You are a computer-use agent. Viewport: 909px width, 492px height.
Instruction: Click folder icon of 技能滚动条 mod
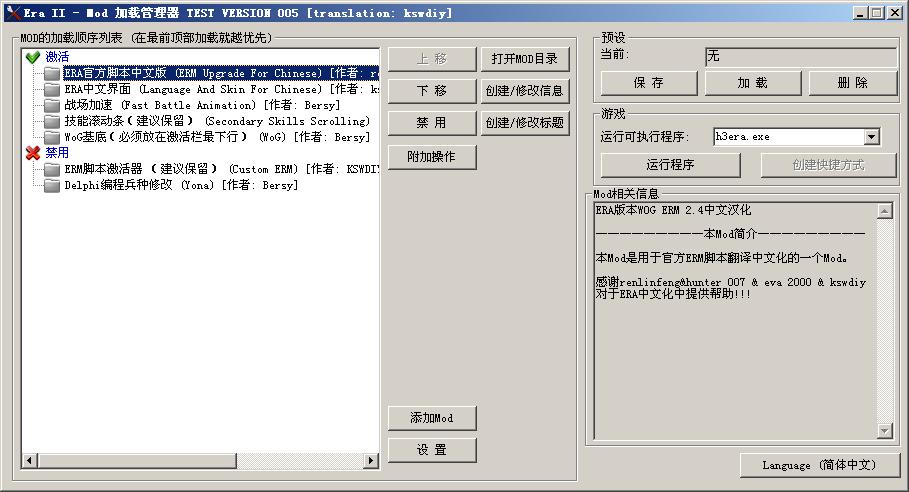click(x=52, y=121)
